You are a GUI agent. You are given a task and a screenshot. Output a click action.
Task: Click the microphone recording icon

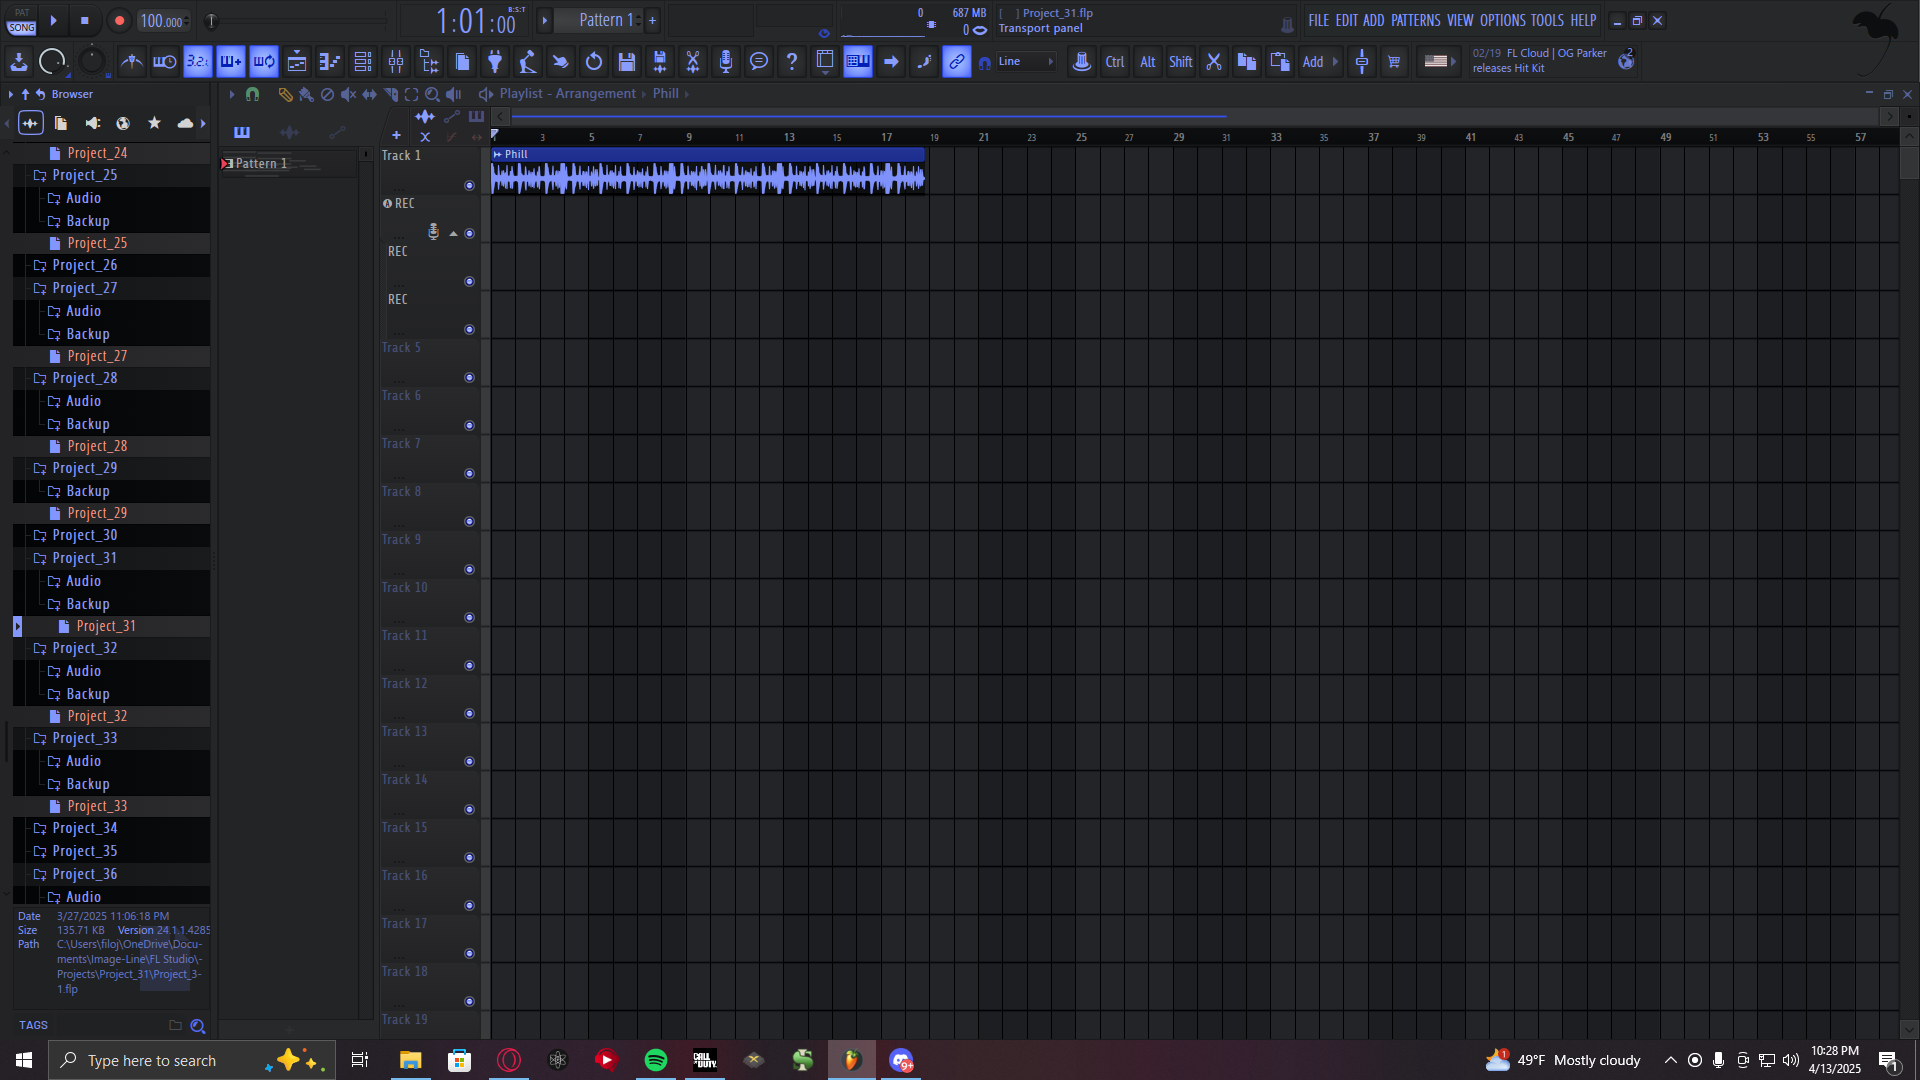point(726,62)
